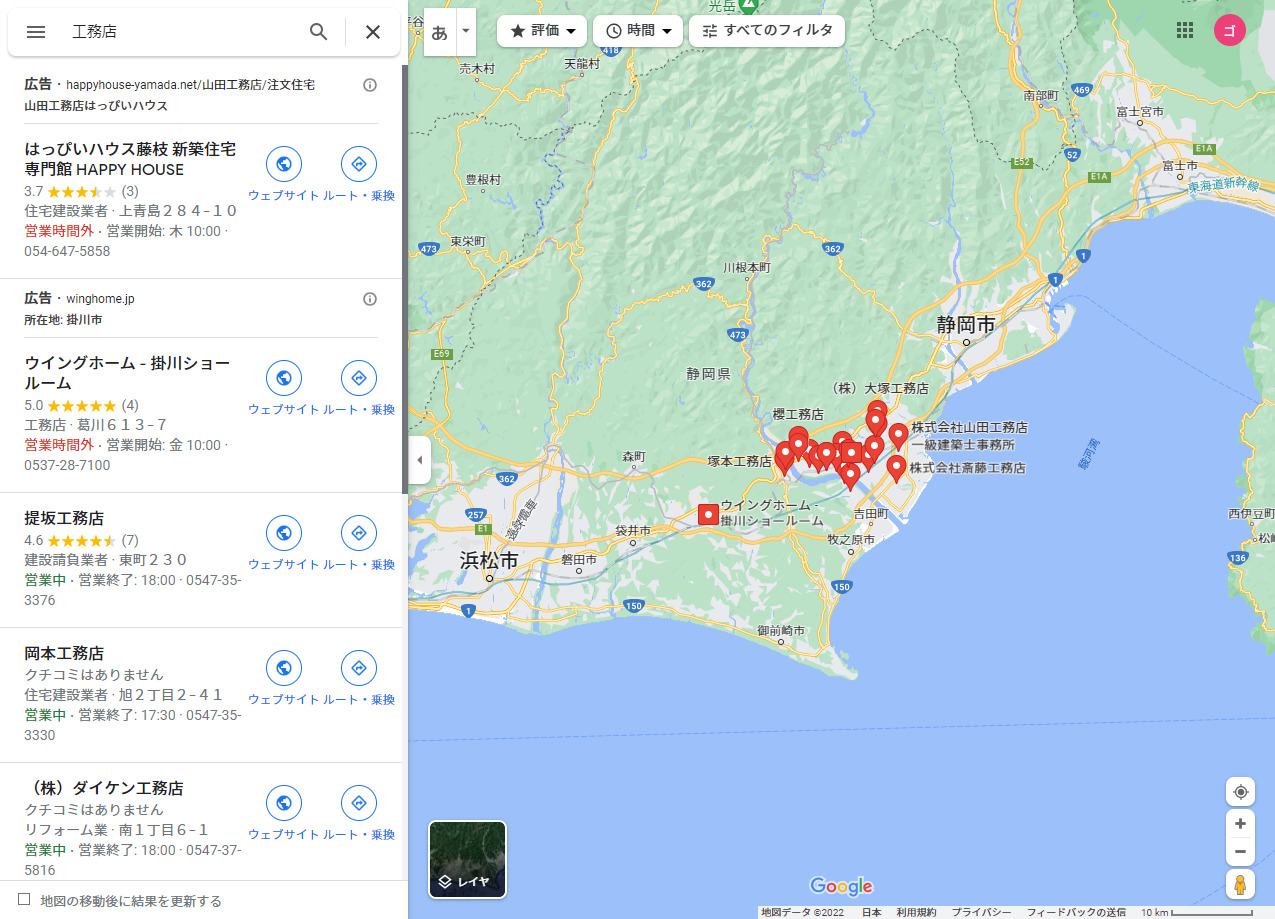Open website for はっぴいハウス藤枝
The image size is (1275, 919).
284,164
